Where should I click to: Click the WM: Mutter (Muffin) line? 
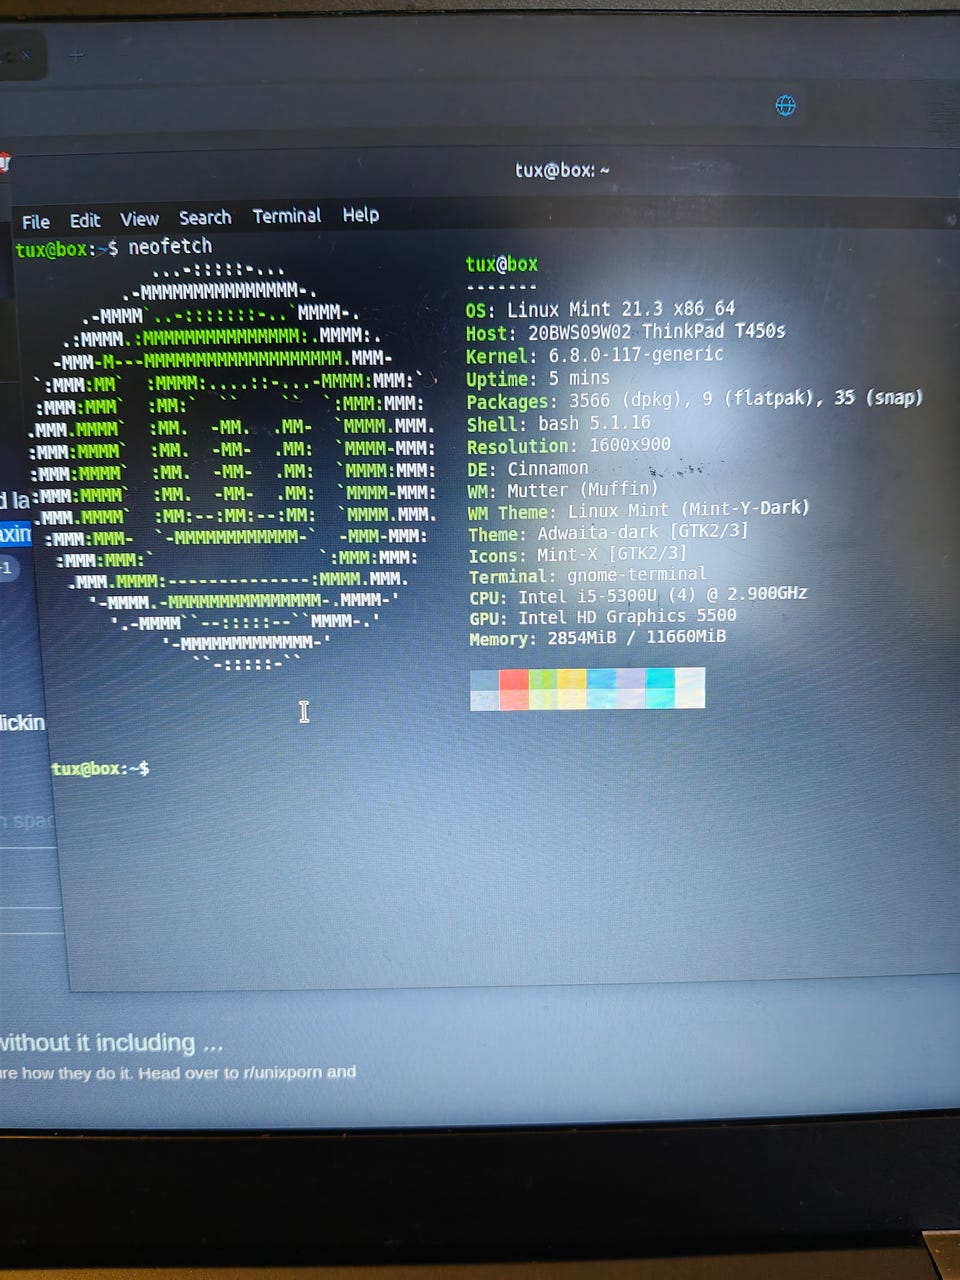[563, 490]
